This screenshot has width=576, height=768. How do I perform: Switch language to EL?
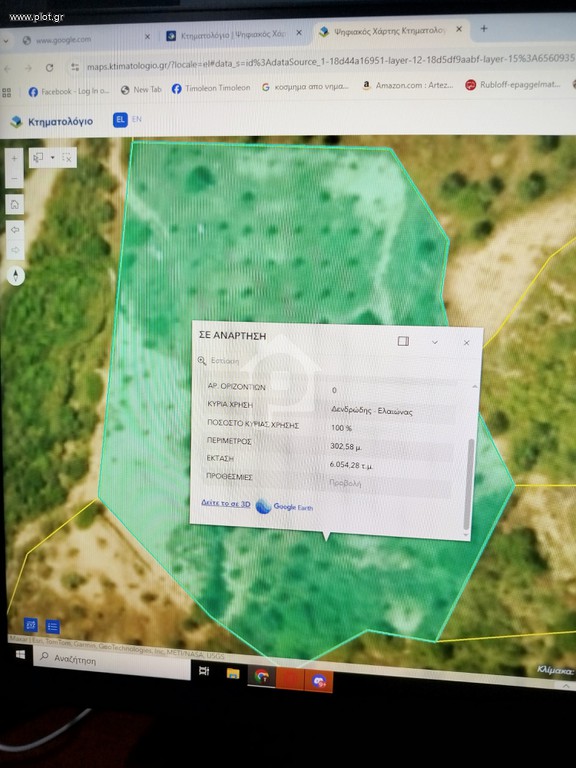pos(120,120)
